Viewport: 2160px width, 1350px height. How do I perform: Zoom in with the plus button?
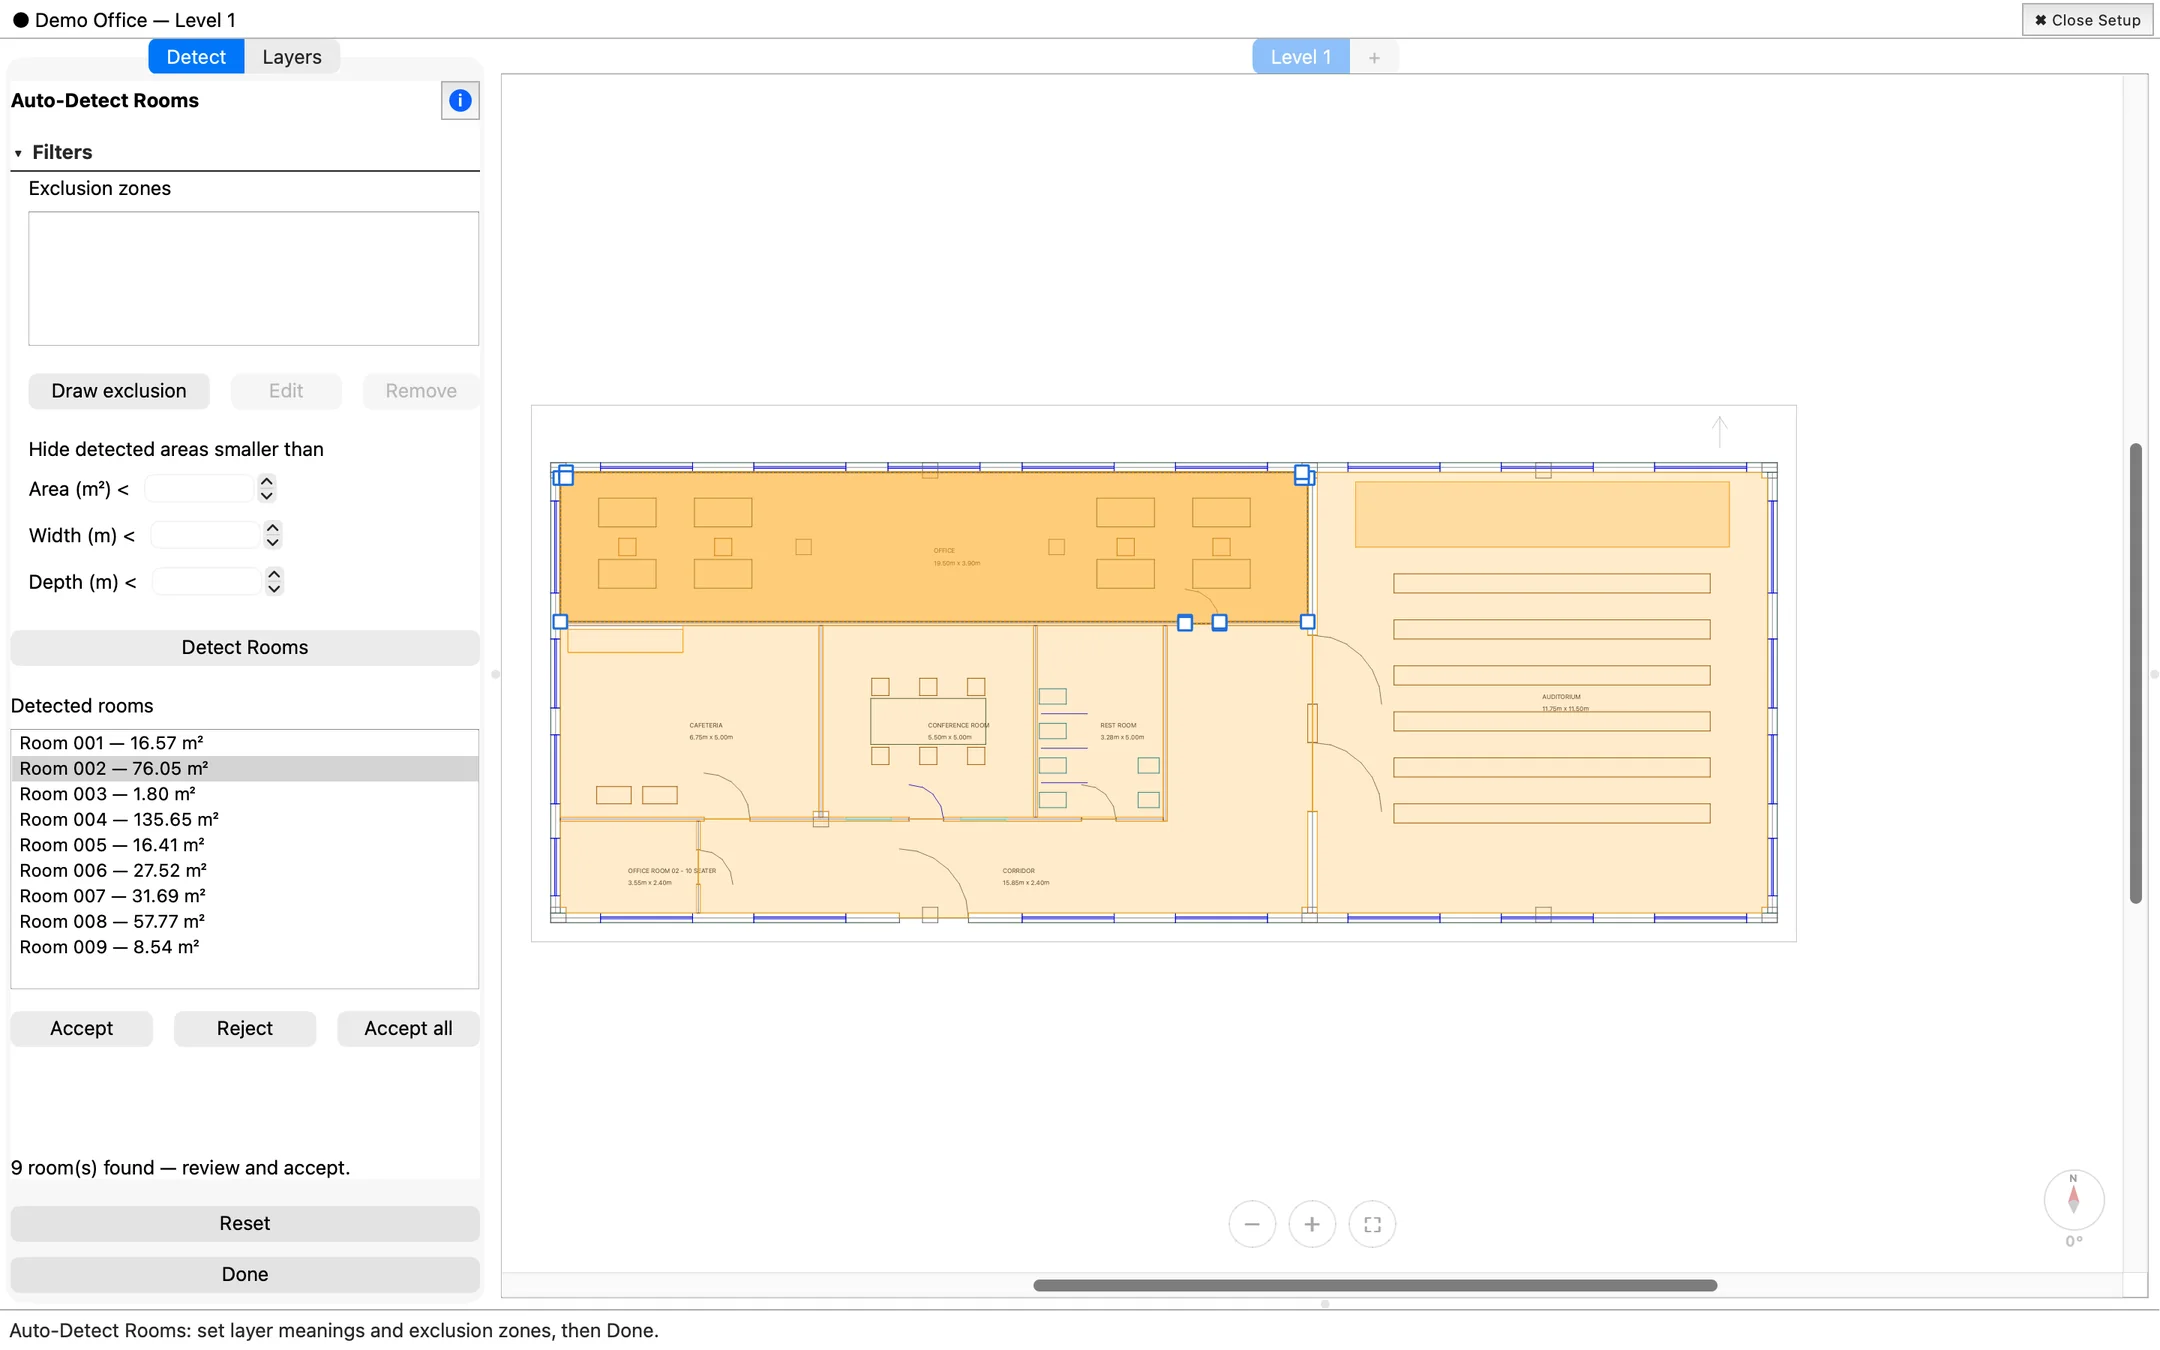coord(1312,1224)
